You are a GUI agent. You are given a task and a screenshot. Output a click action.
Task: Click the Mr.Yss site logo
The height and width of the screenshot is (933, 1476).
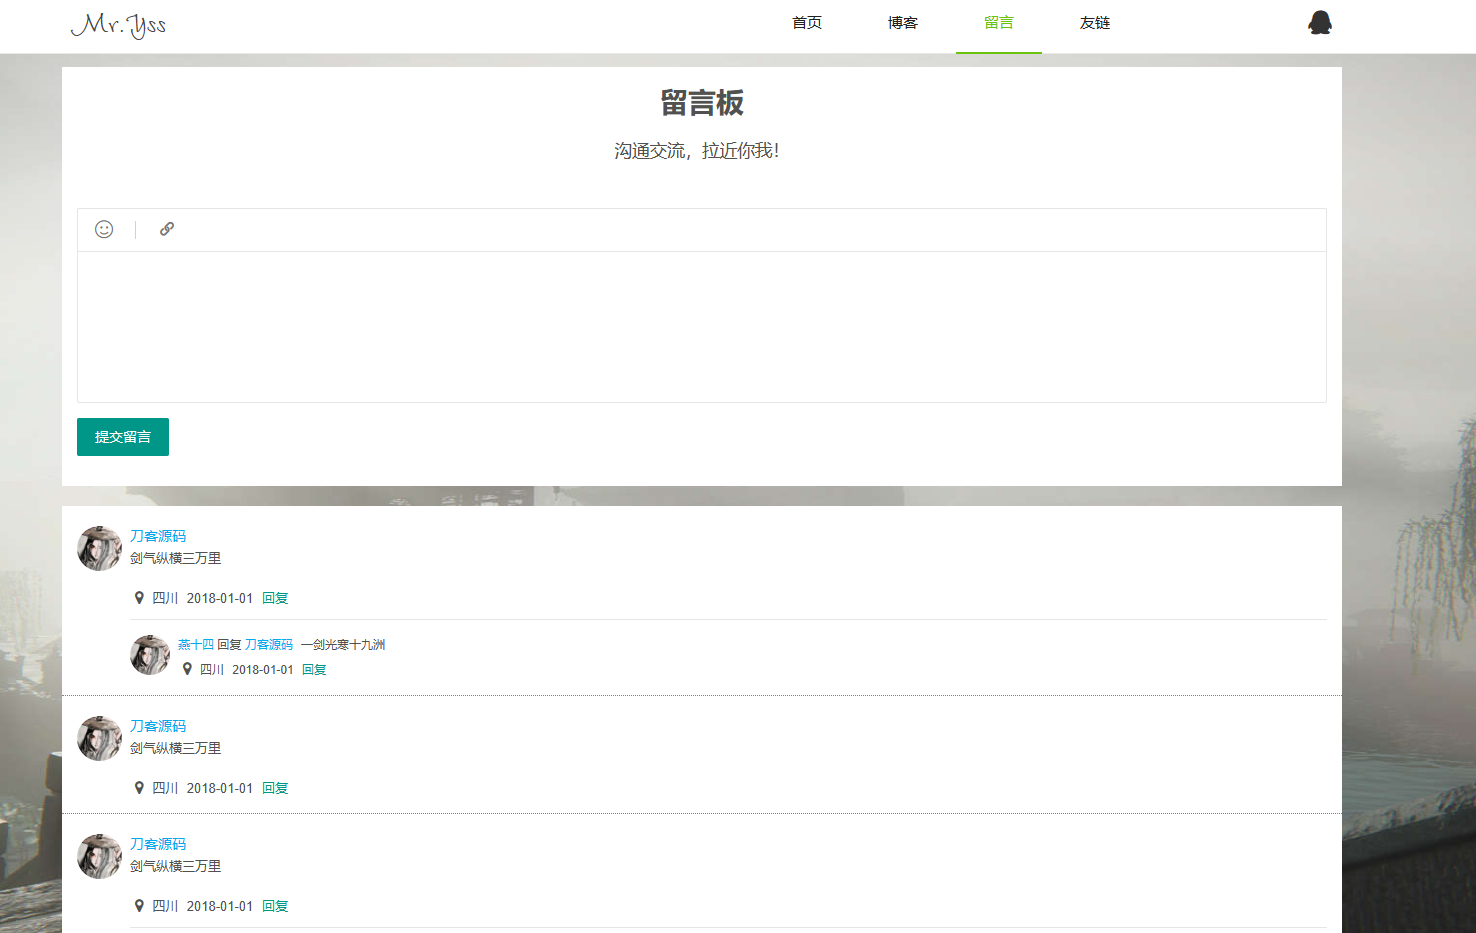(x=119, y=24)
